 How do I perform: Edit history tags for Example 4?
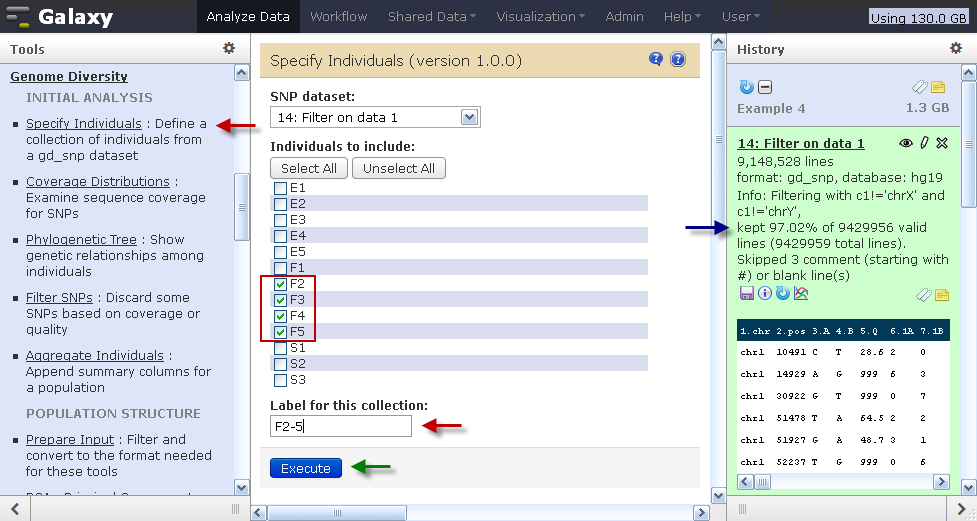(x=920, y=87)
